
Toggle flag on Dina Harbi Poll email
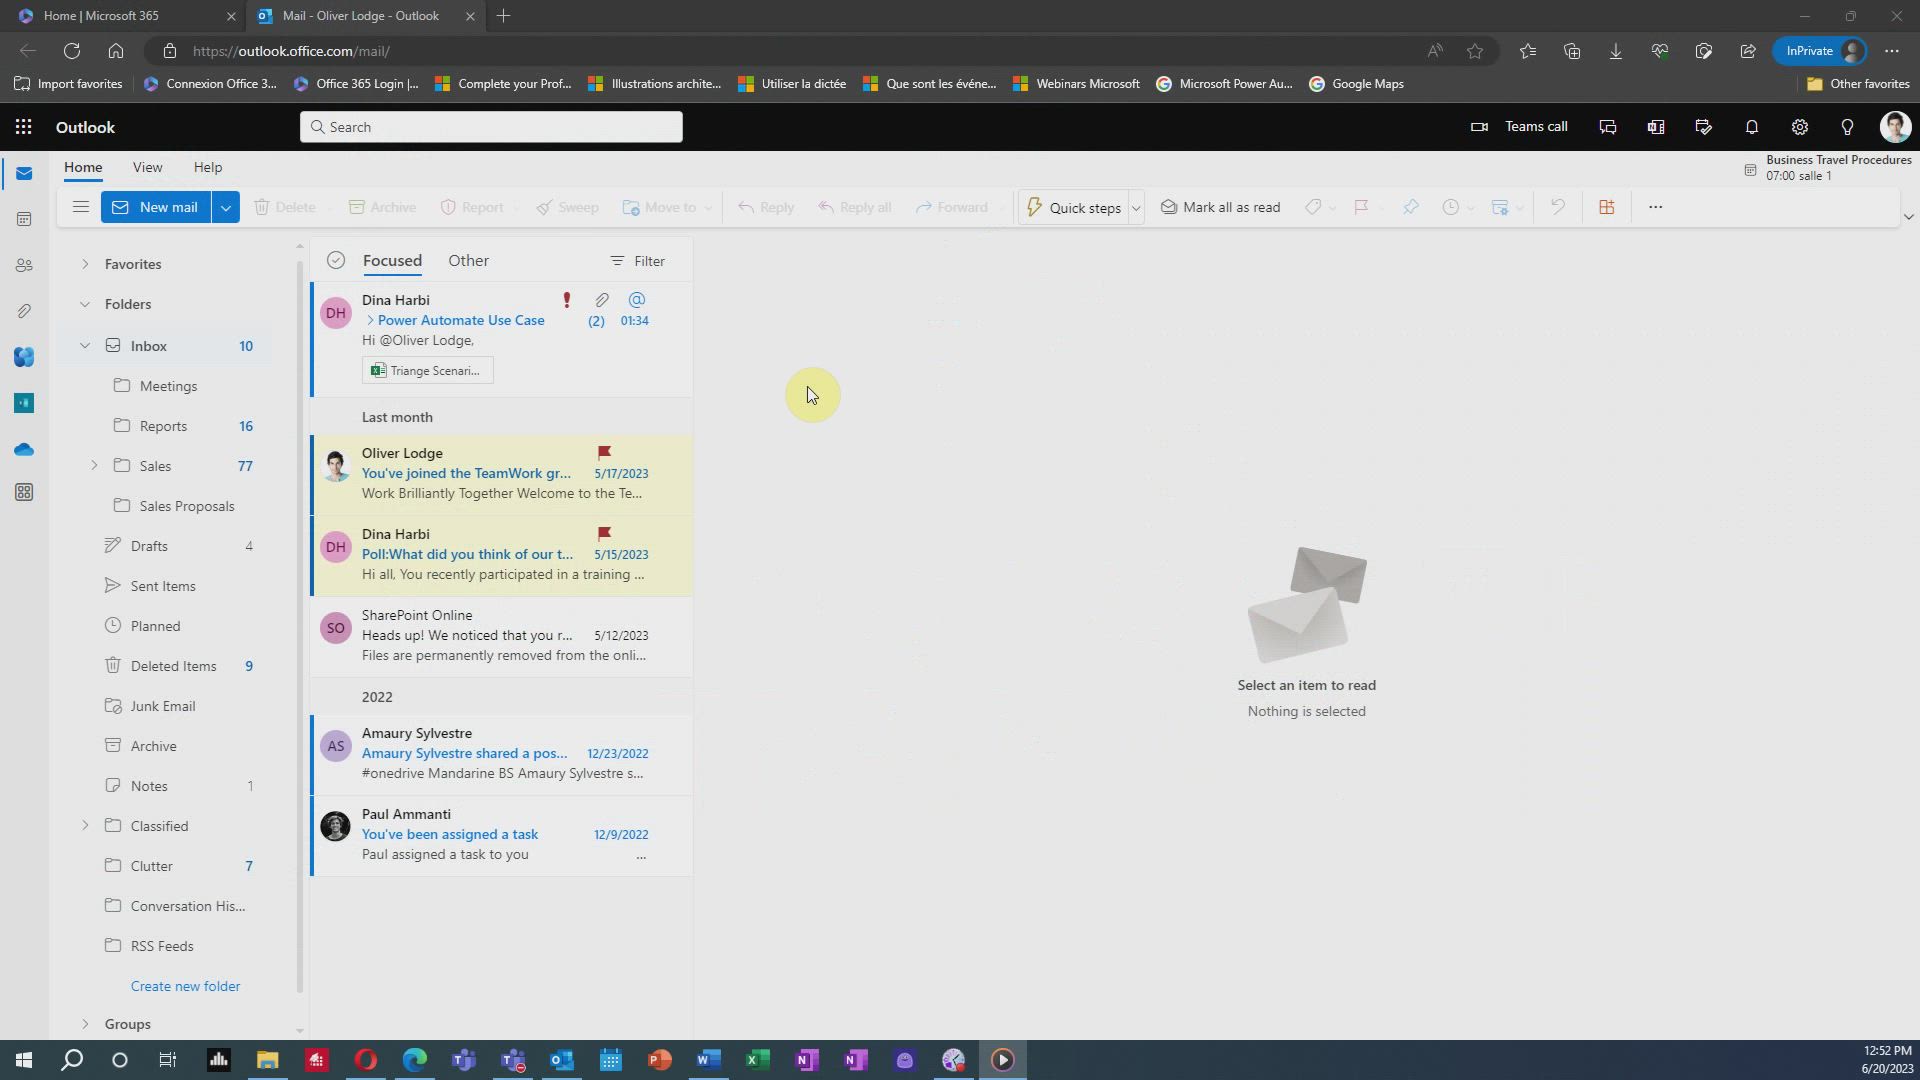pyautogui.click(x=604, y=534)
